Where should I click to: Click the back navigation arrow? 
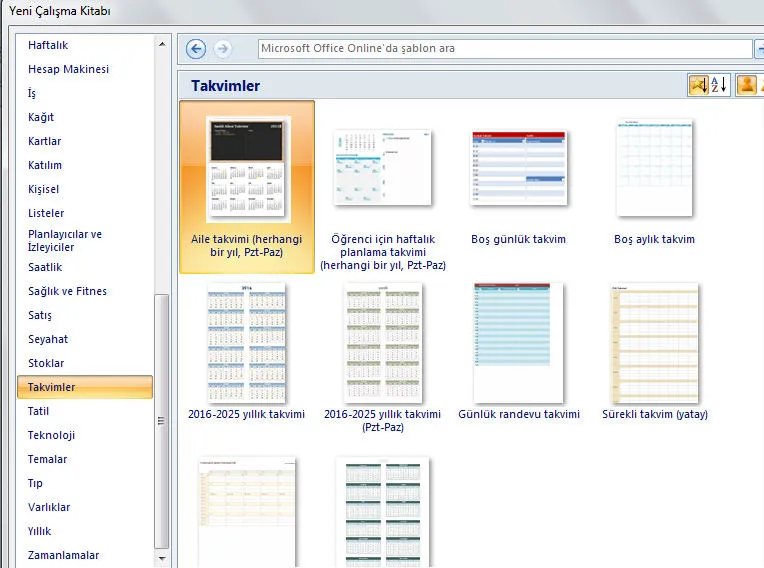[x=196, y=49]
